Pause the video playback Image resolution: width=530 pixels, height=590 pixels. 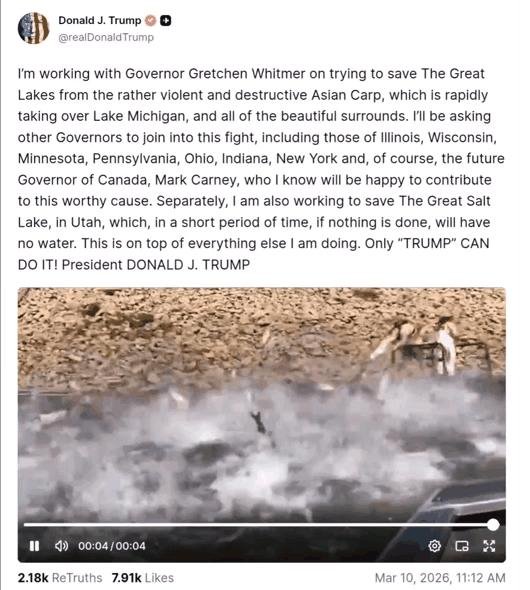tap(34, 546)
